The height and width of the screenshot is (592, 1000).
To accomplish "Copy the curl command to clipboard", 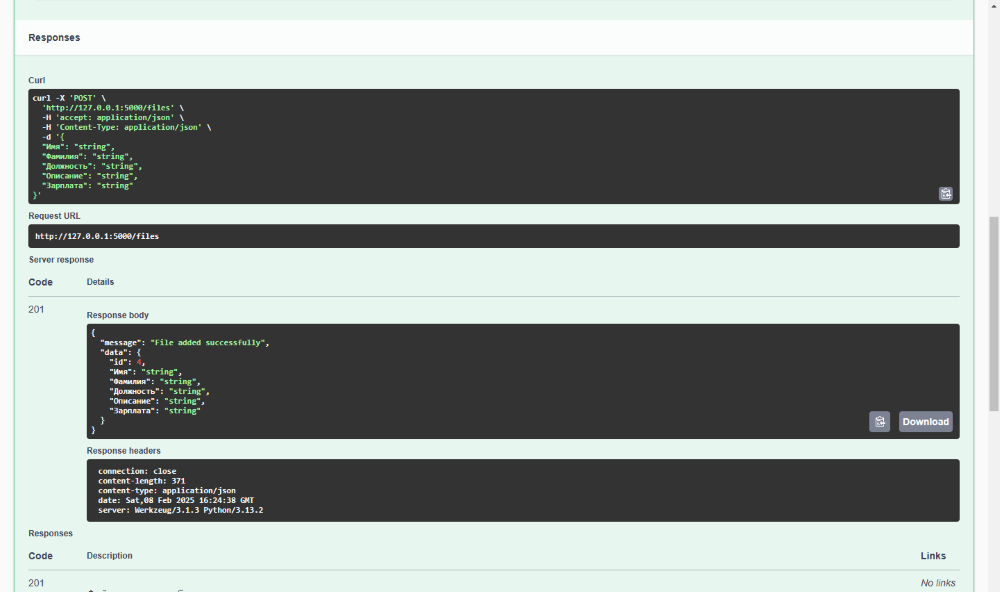I will (945, 194).
